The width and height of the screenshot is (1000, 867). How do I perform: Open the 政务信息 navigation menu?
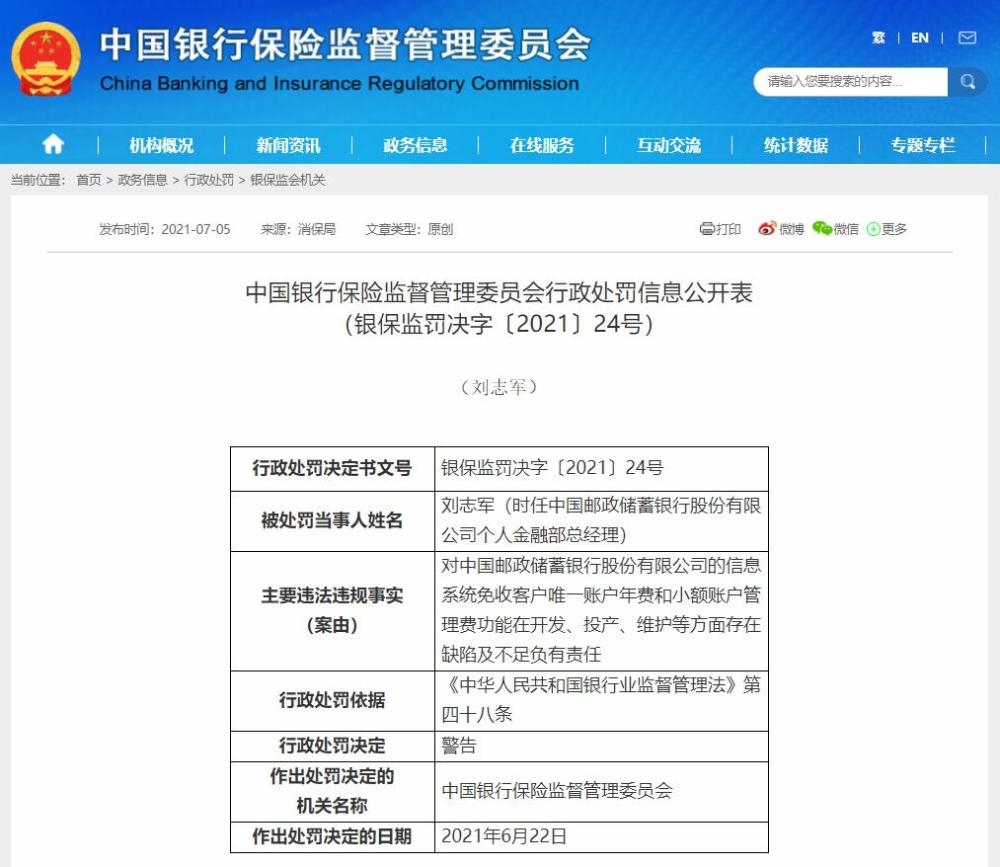pyautogui.click(x=415, y=146)
